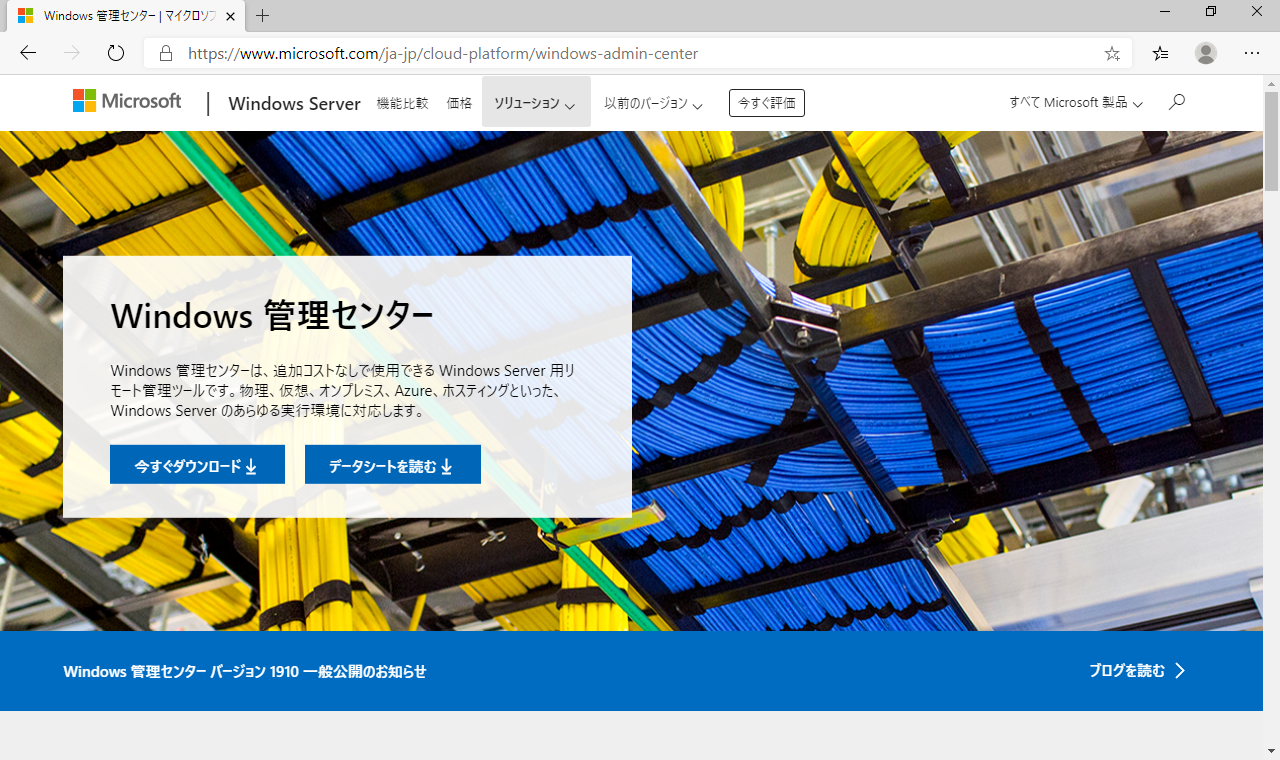Minimize the browser window
This screenshot has width=1280, height=760.
(x=1165, y=11)
